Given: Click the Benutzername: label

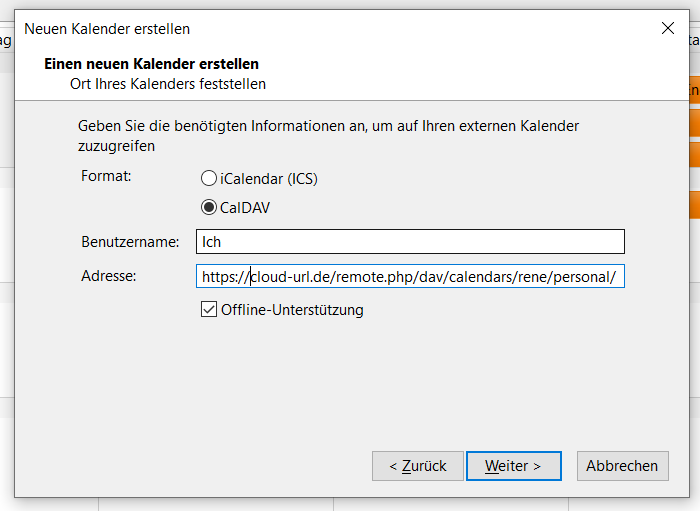Looking at the screenshot, I should [130, 242].
